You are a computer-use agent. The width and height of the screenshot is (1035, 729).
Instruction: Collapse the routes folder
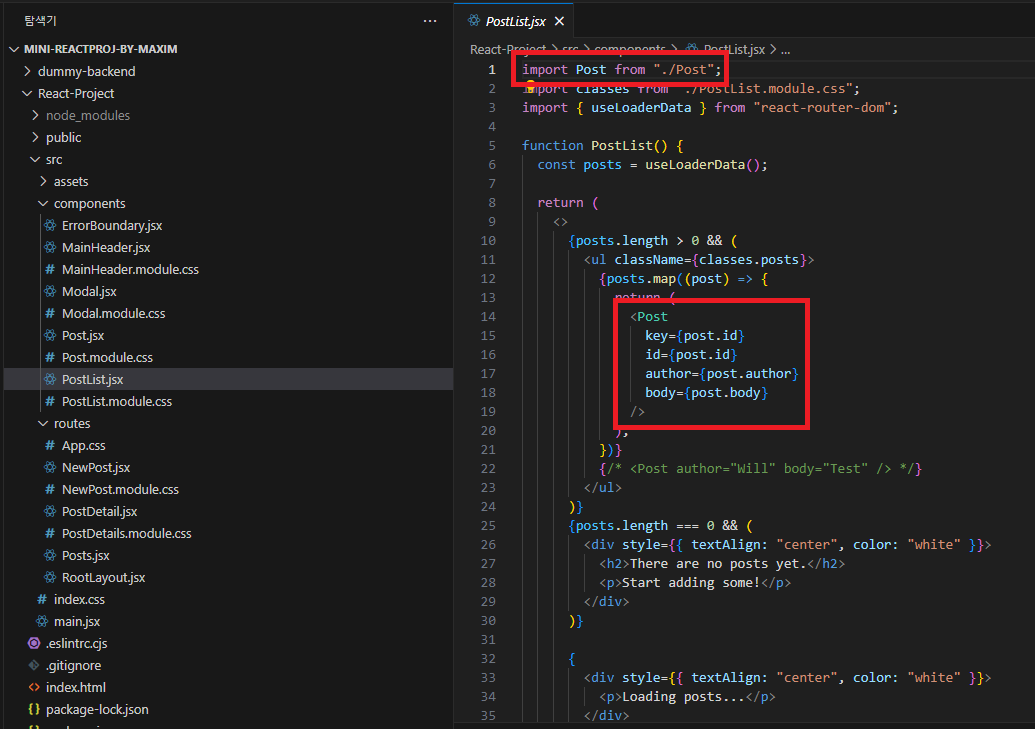43,423
